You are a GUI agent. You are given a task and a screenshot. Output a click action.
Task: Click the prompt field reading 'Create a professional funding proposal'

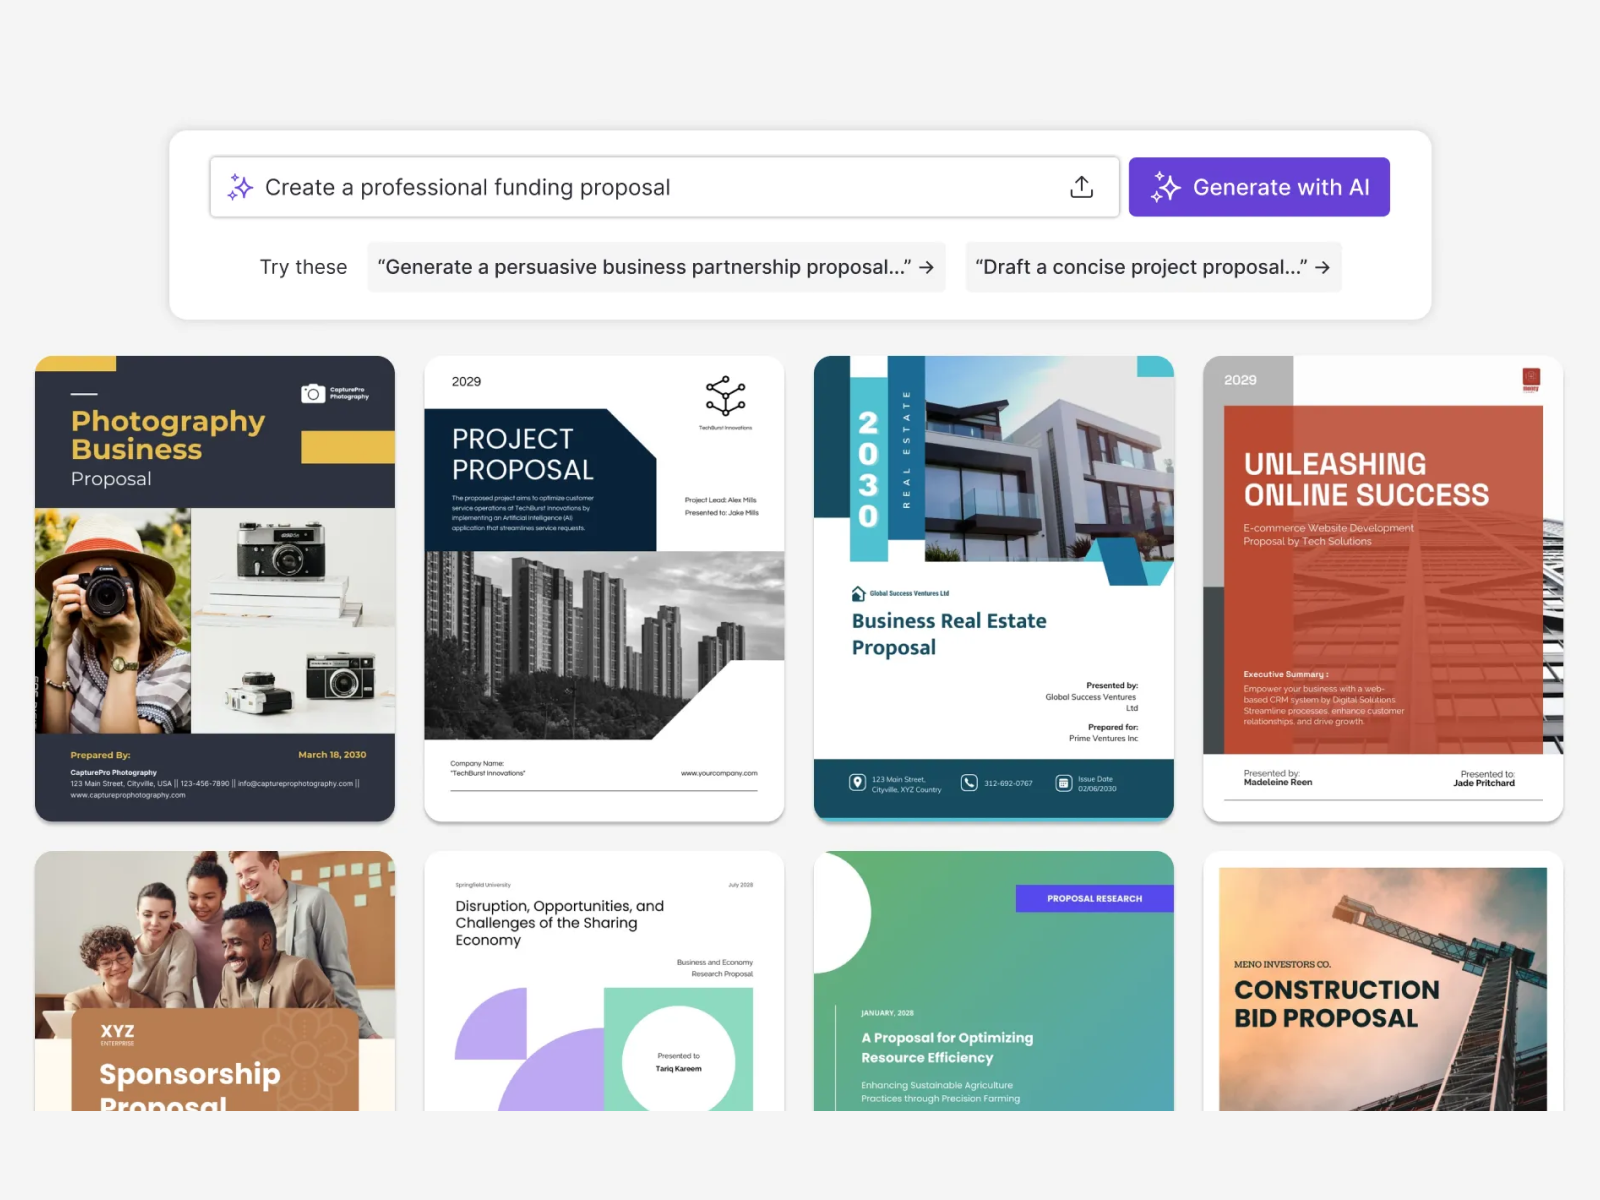(x=640, y=187)
